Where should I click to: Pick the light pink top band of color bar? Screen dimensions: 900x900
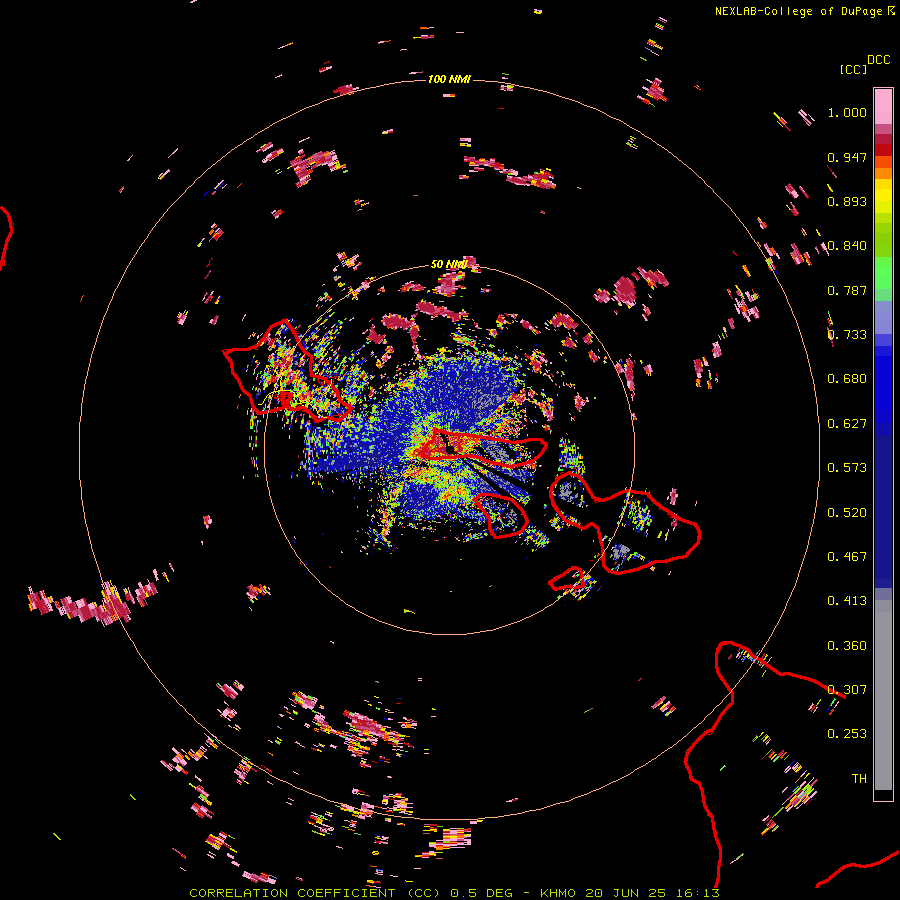click(883, 106)
